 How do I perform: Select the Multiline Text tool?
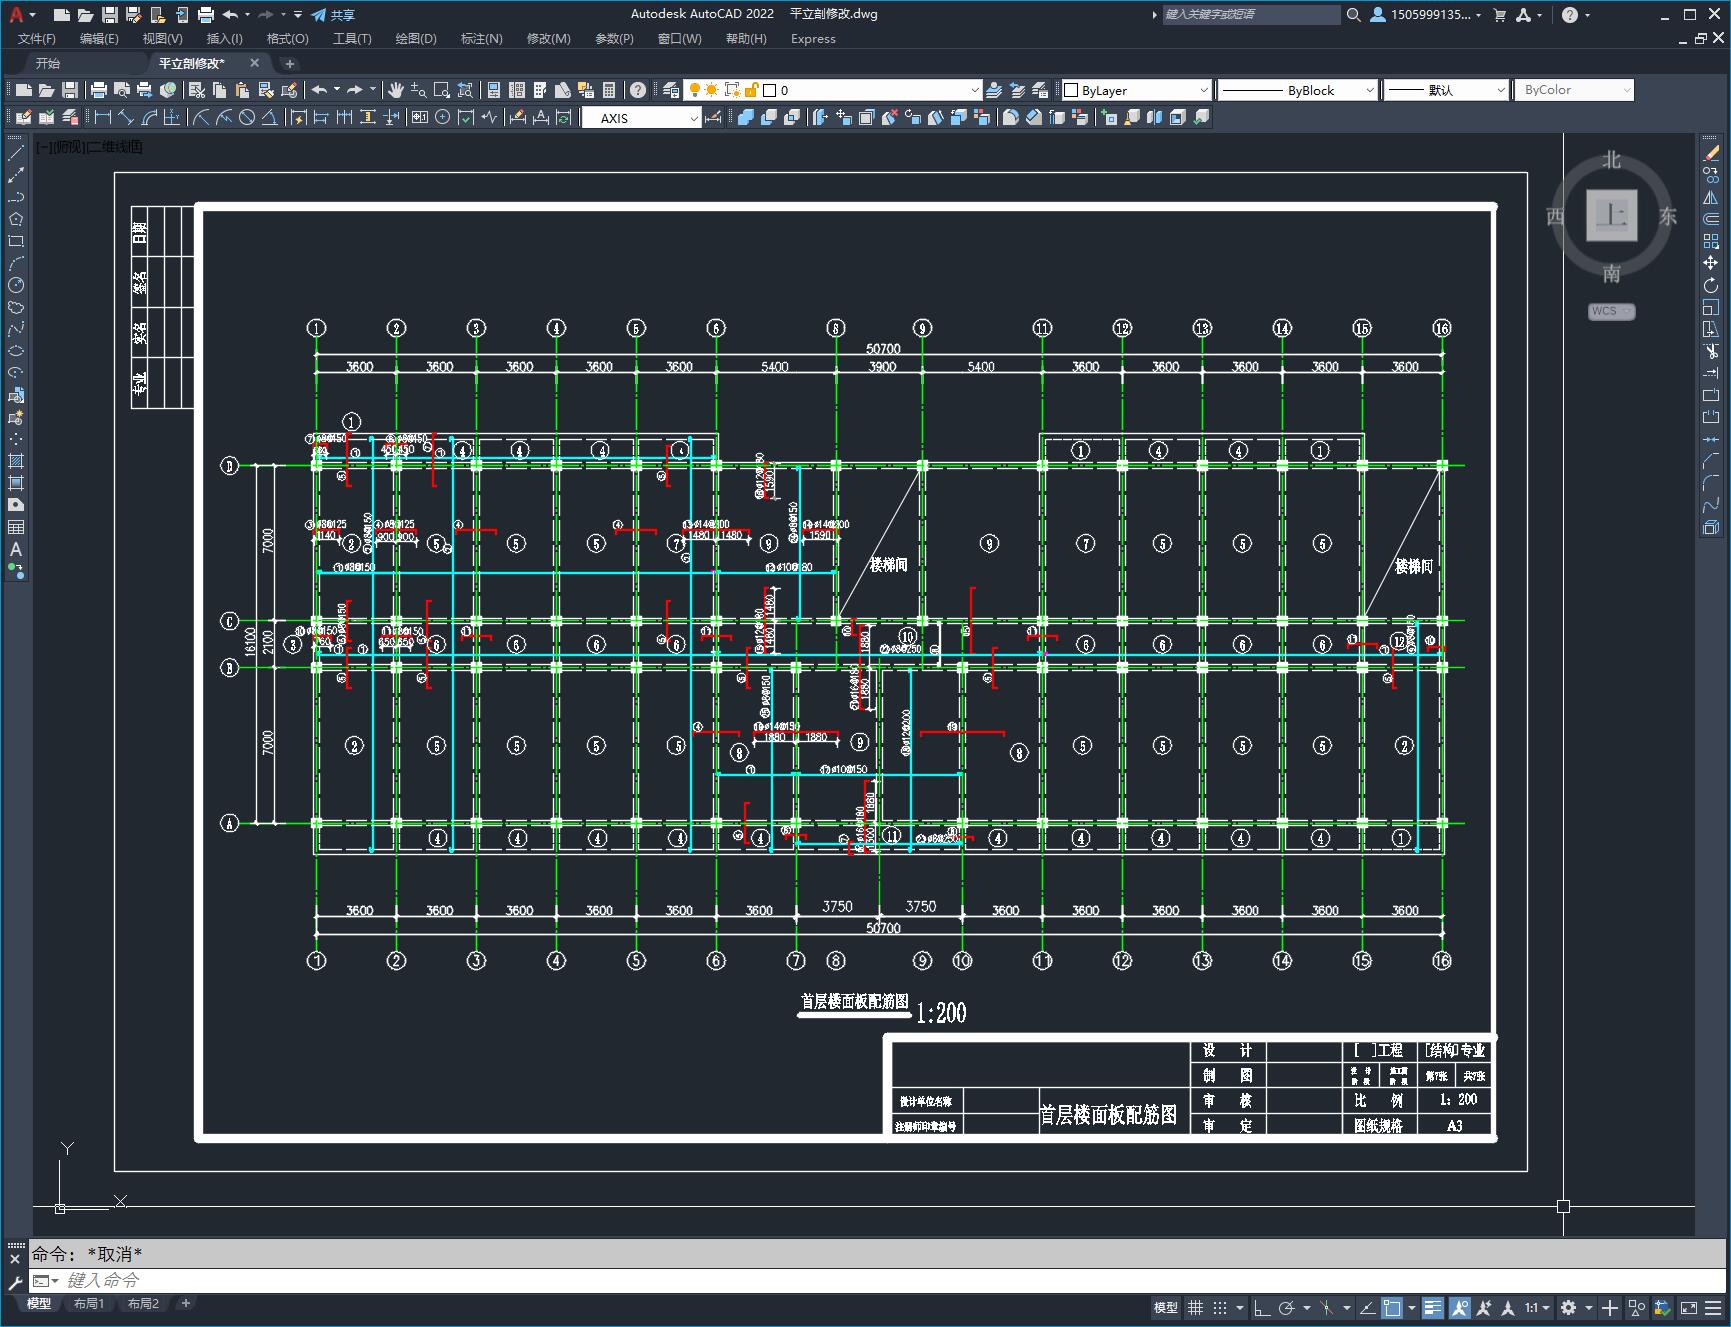[16, 549]
